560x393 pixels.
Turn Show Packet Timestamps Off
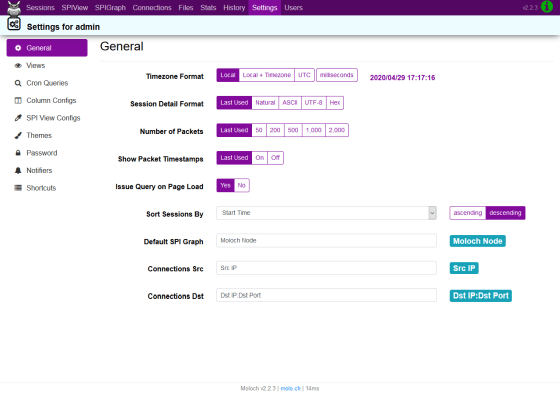[x=275, y=158]
